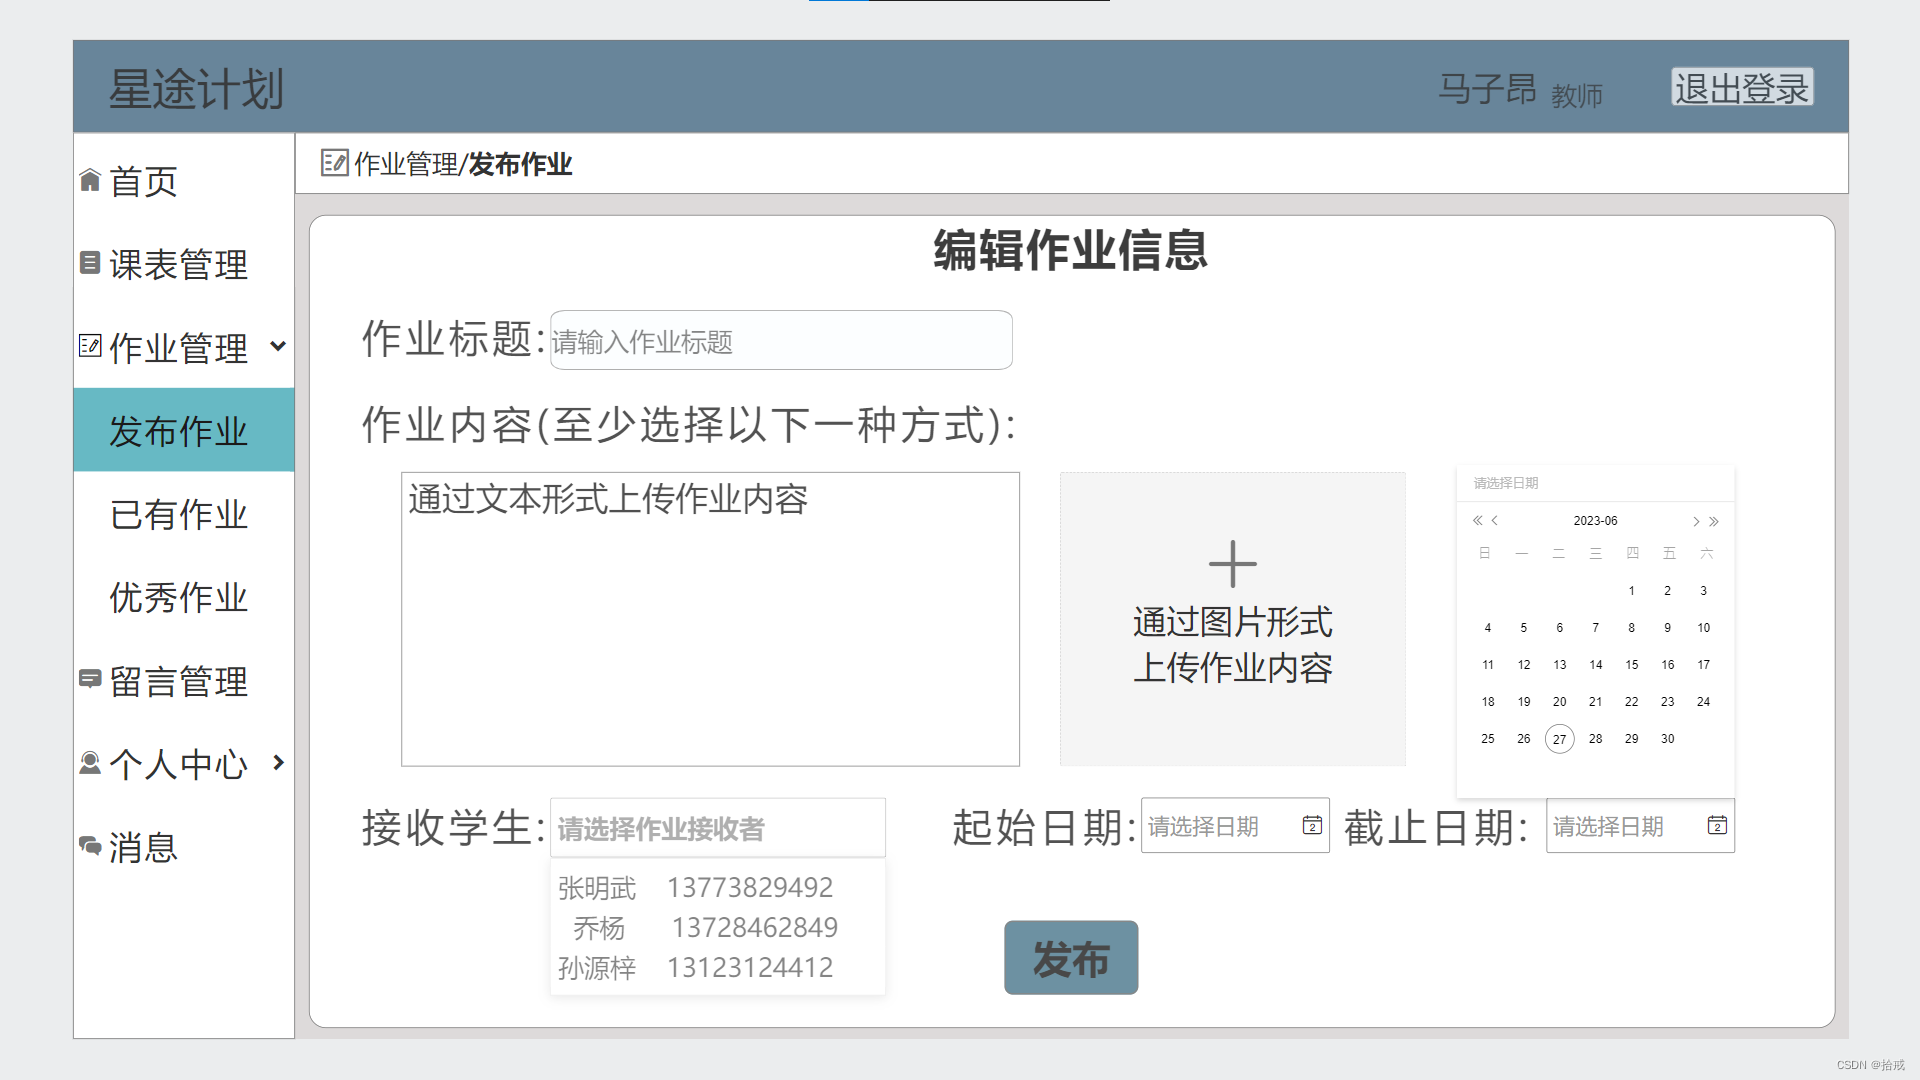Click the 消息 chat bubbles icon
The width and height of the screenshot is (1920, 1080).
90,846
